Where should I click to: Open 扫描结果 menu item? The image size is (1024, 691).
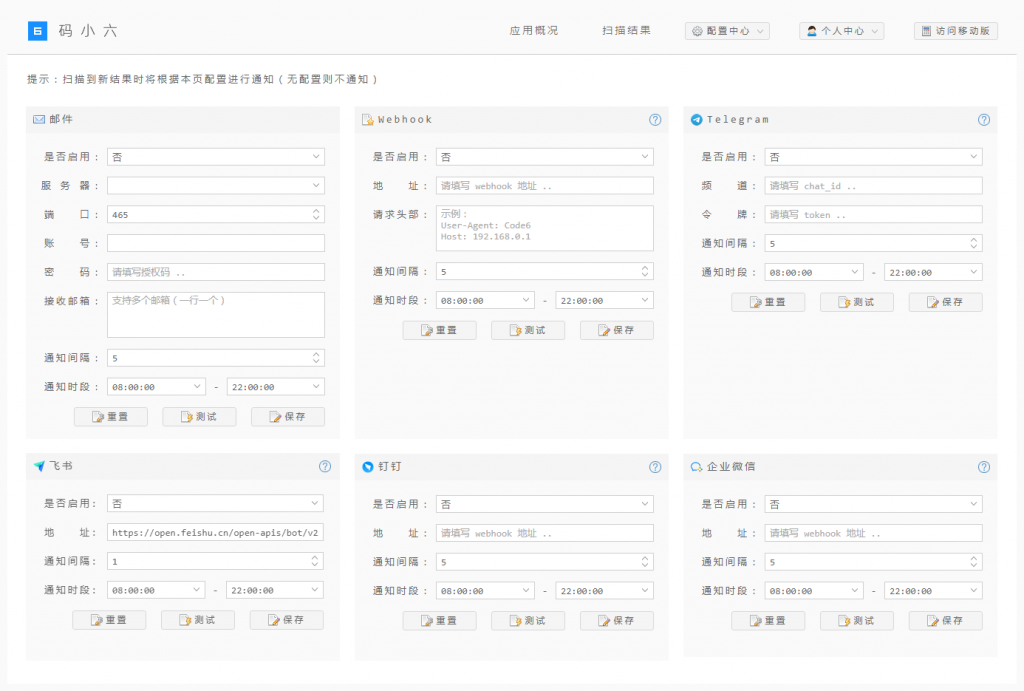point(626,31)
